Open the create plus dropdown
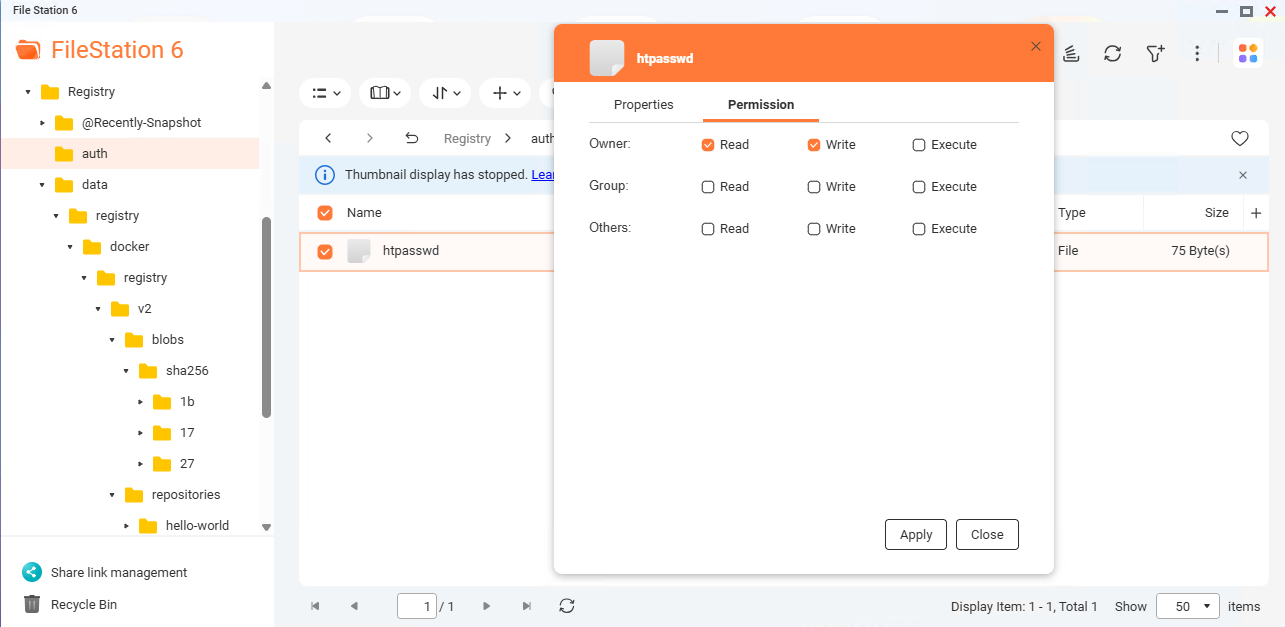This screenshot has width=1285, height=627. (x=505, y=93)
